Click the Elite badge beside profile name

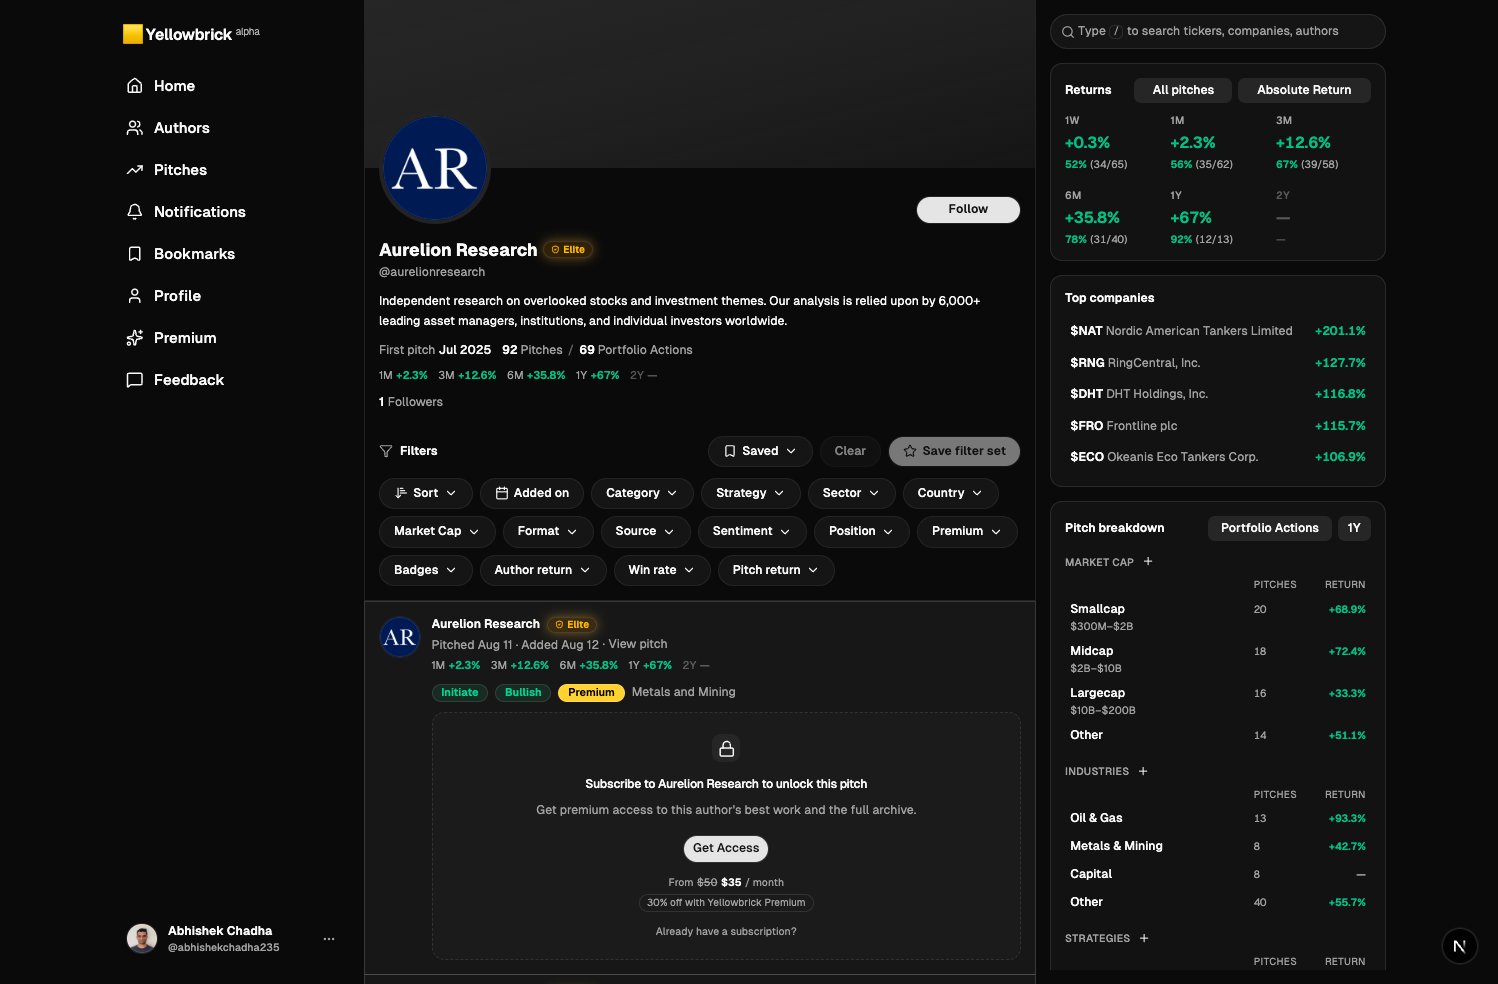(568, 250)
